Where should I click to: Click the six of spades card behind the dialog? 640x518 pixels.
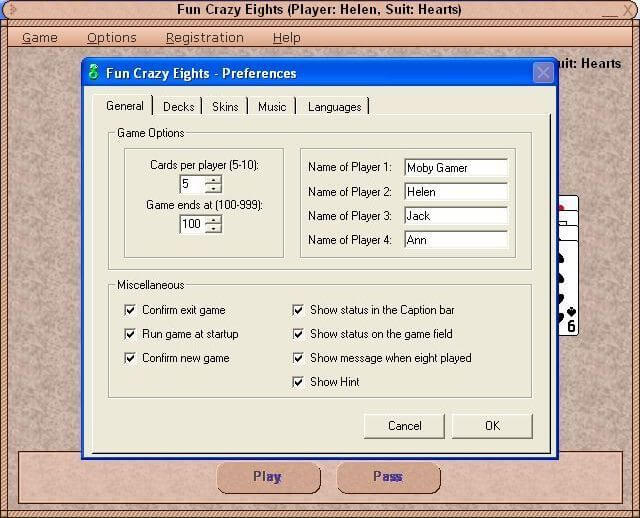point(568,288)
